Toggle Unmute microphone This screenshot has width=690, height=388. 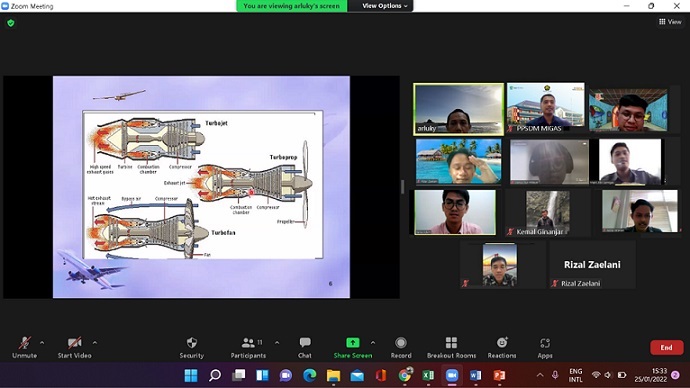coord(25,348)
